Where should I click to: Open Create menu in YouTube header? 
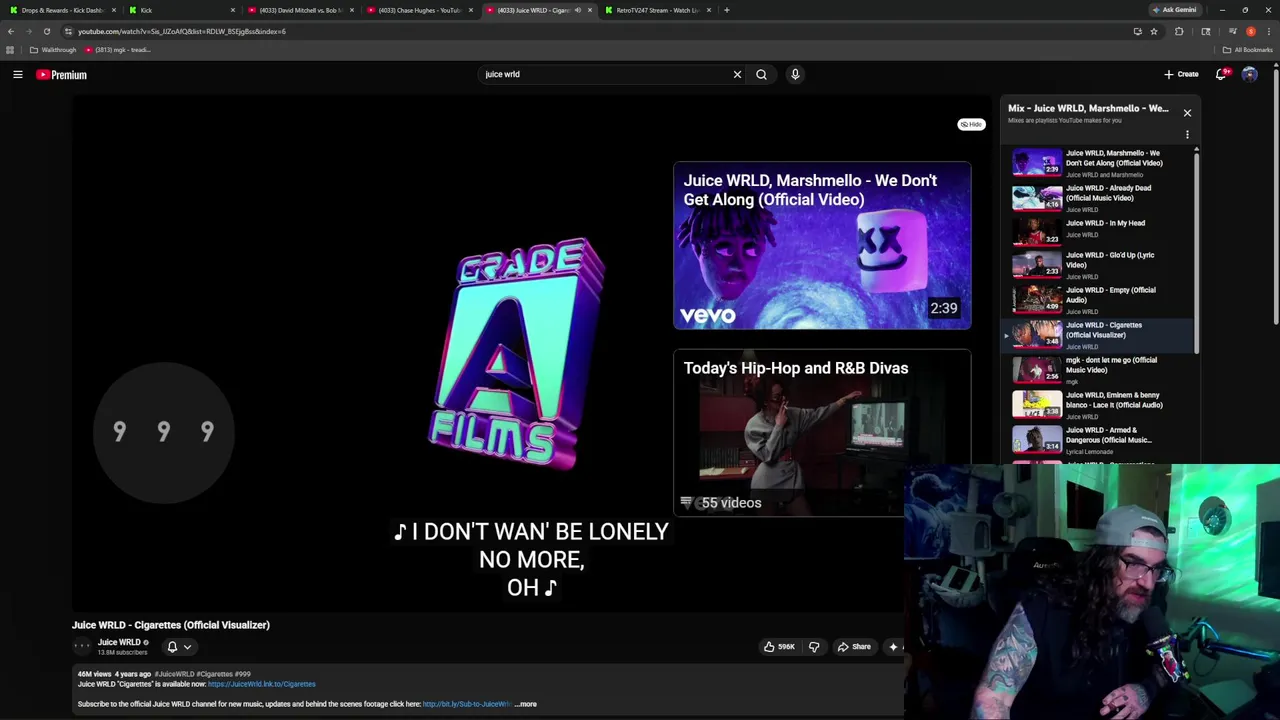click(x=1181, y=74)
